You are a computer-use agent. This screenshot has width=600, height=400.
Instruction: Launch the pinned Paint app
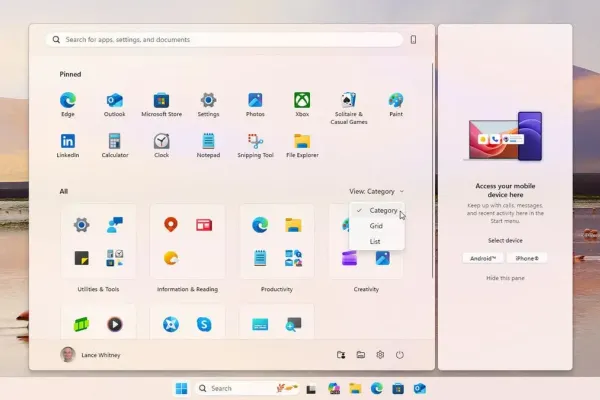(396, 104)
